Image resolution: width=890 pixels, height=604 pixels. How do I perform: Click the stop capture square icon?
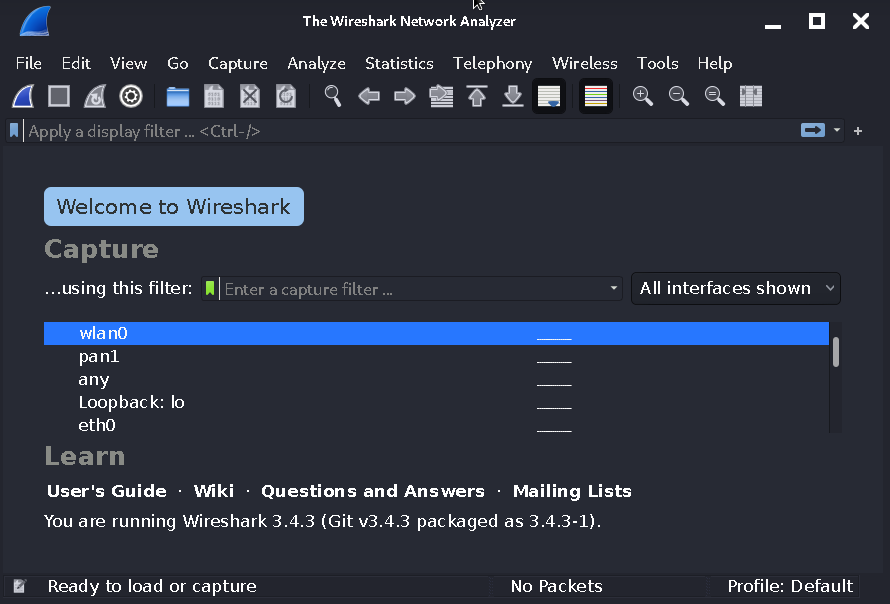pos(59,96)
